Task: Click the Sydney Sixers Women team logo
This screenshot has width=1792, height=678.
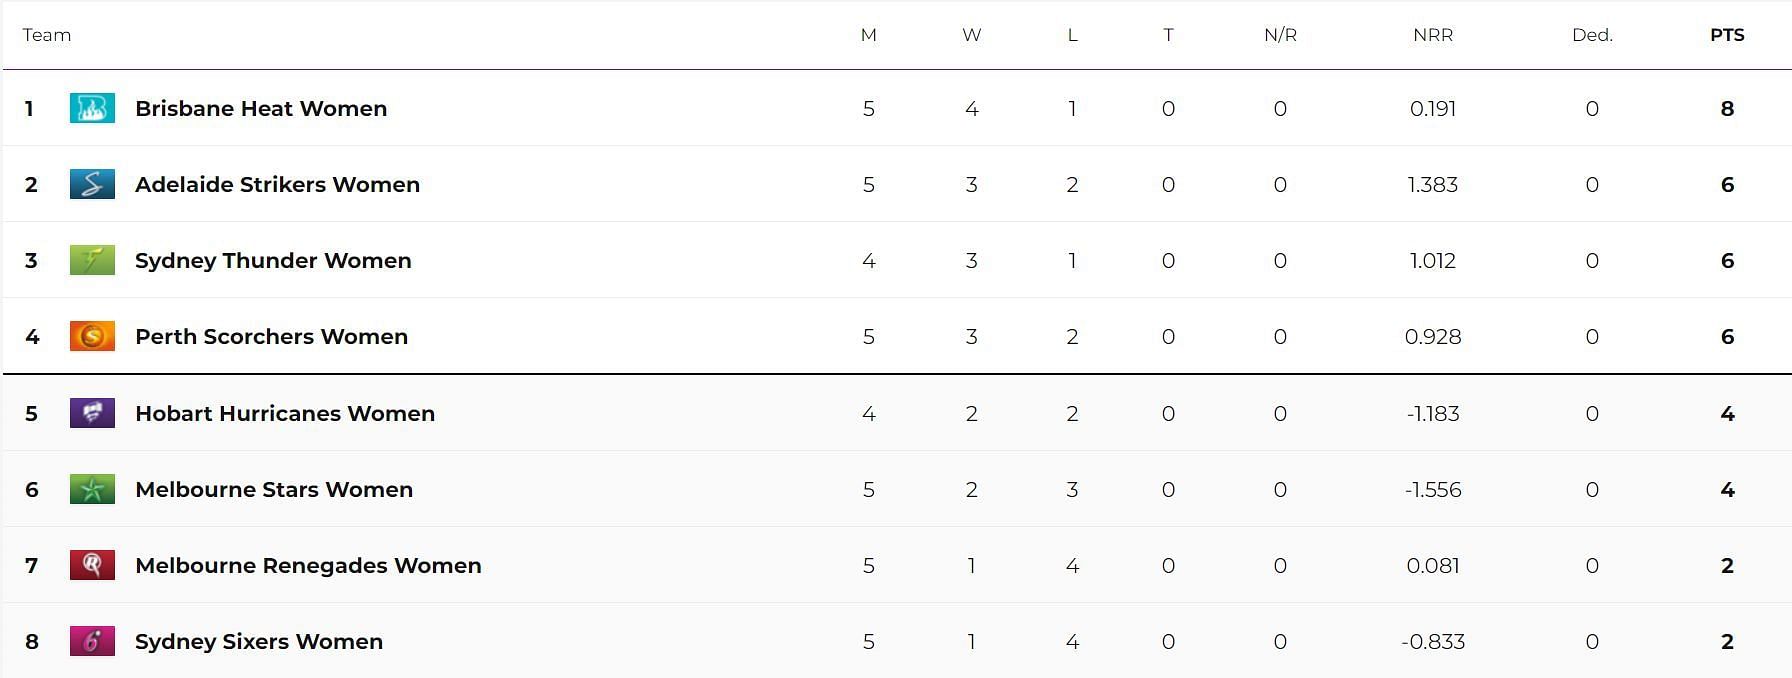Action: point(92,641)
